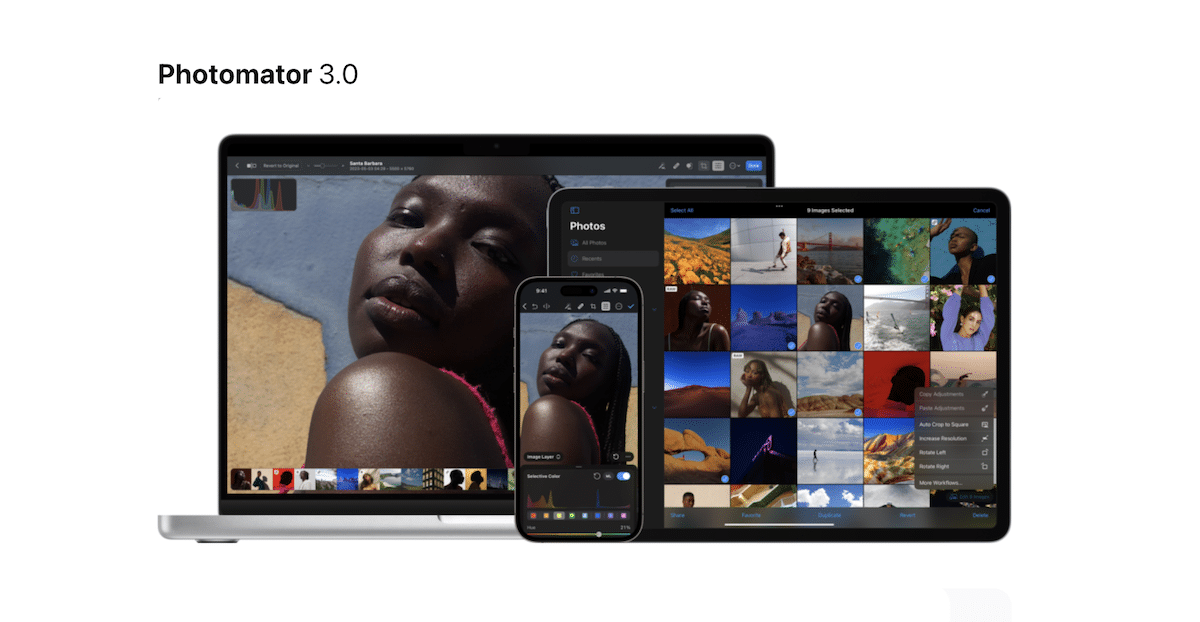Viewport: 1200px width, 622px height.
Task: Open the Image Layer dropdown on the iPhone
Action: [x=543, y=457]
